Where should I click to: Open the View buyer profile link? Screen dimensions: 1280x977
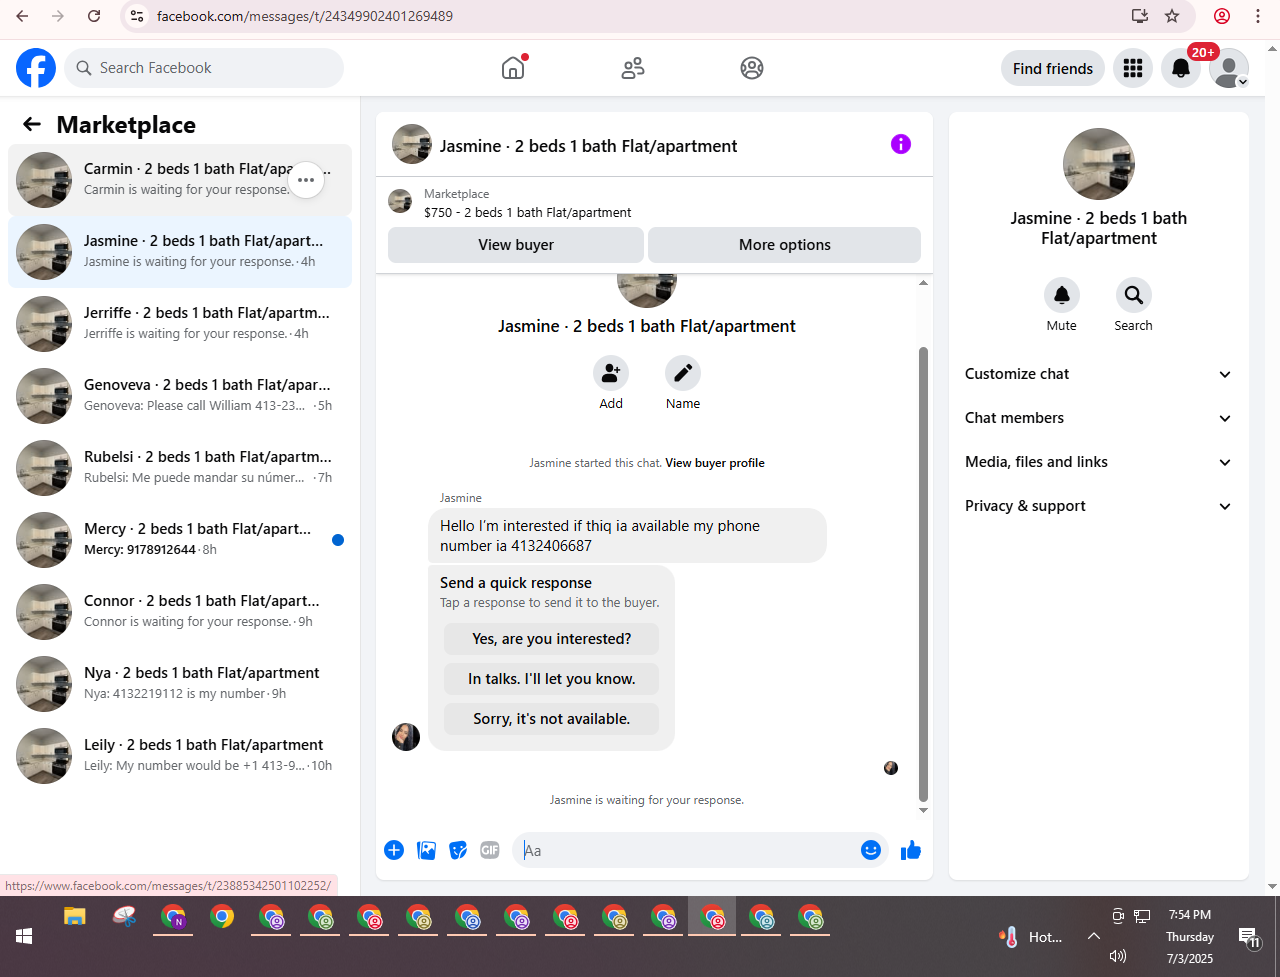click(x=715, y=463)
